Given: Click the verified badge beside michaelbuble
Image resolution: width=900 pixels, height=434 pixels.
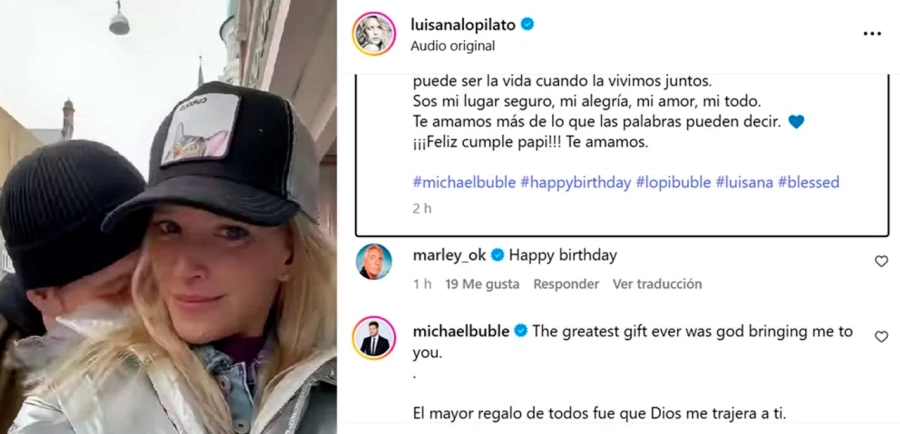Looking at the screenshot, I should click(521, 331).
